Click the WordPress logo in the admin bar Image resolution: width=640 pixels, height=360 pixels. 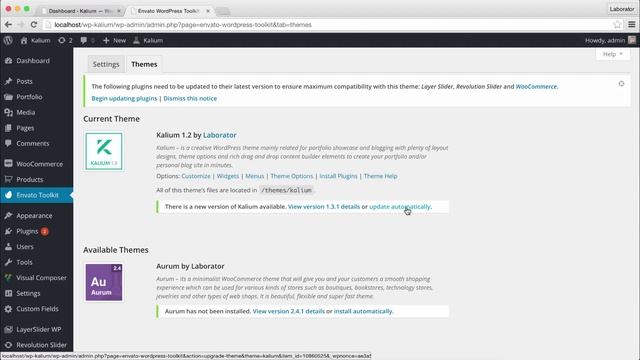click(x=8, y=40)
